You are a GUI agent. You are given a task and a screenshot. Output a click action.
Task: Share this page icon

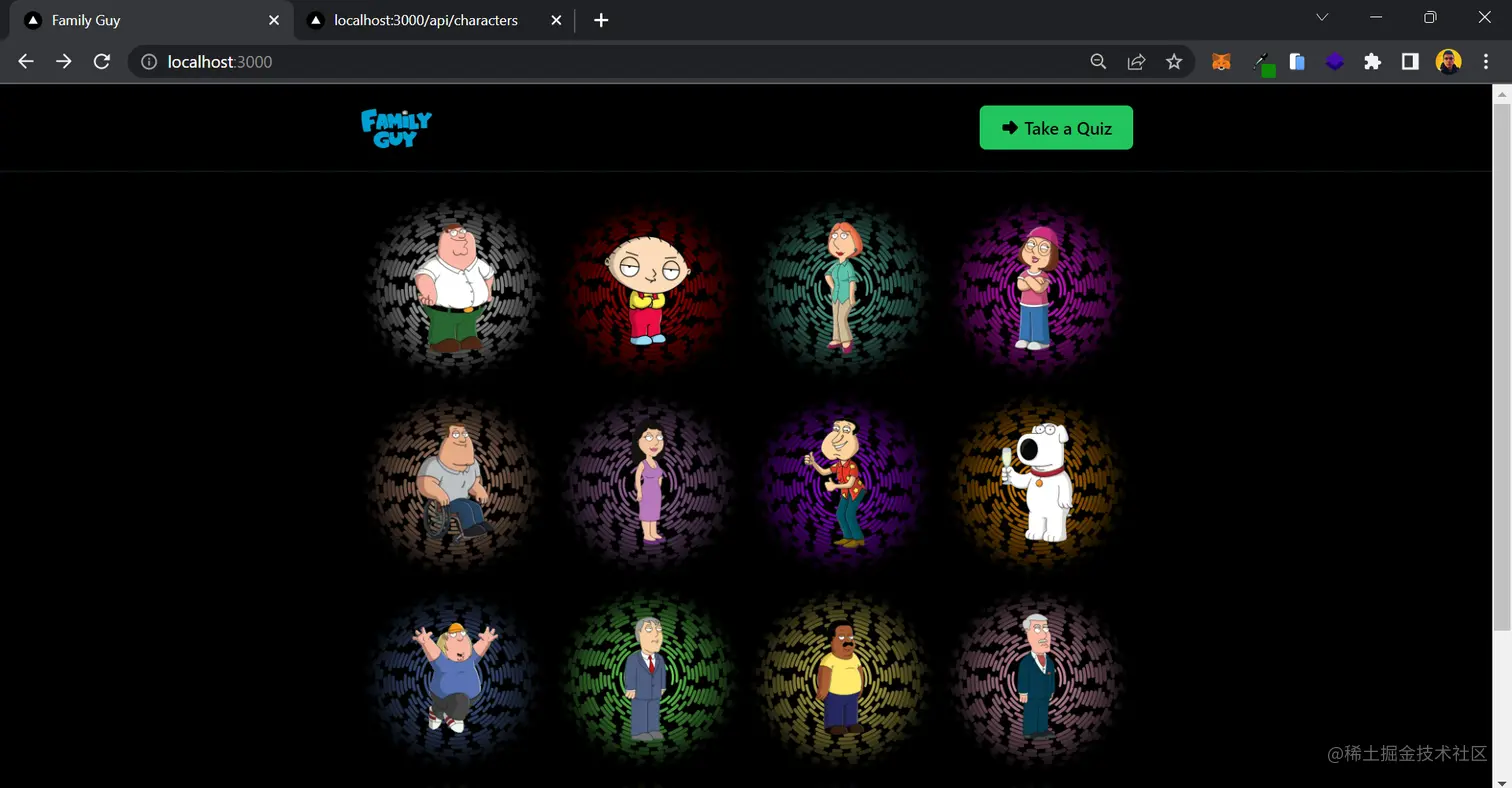coord(1136,62)
